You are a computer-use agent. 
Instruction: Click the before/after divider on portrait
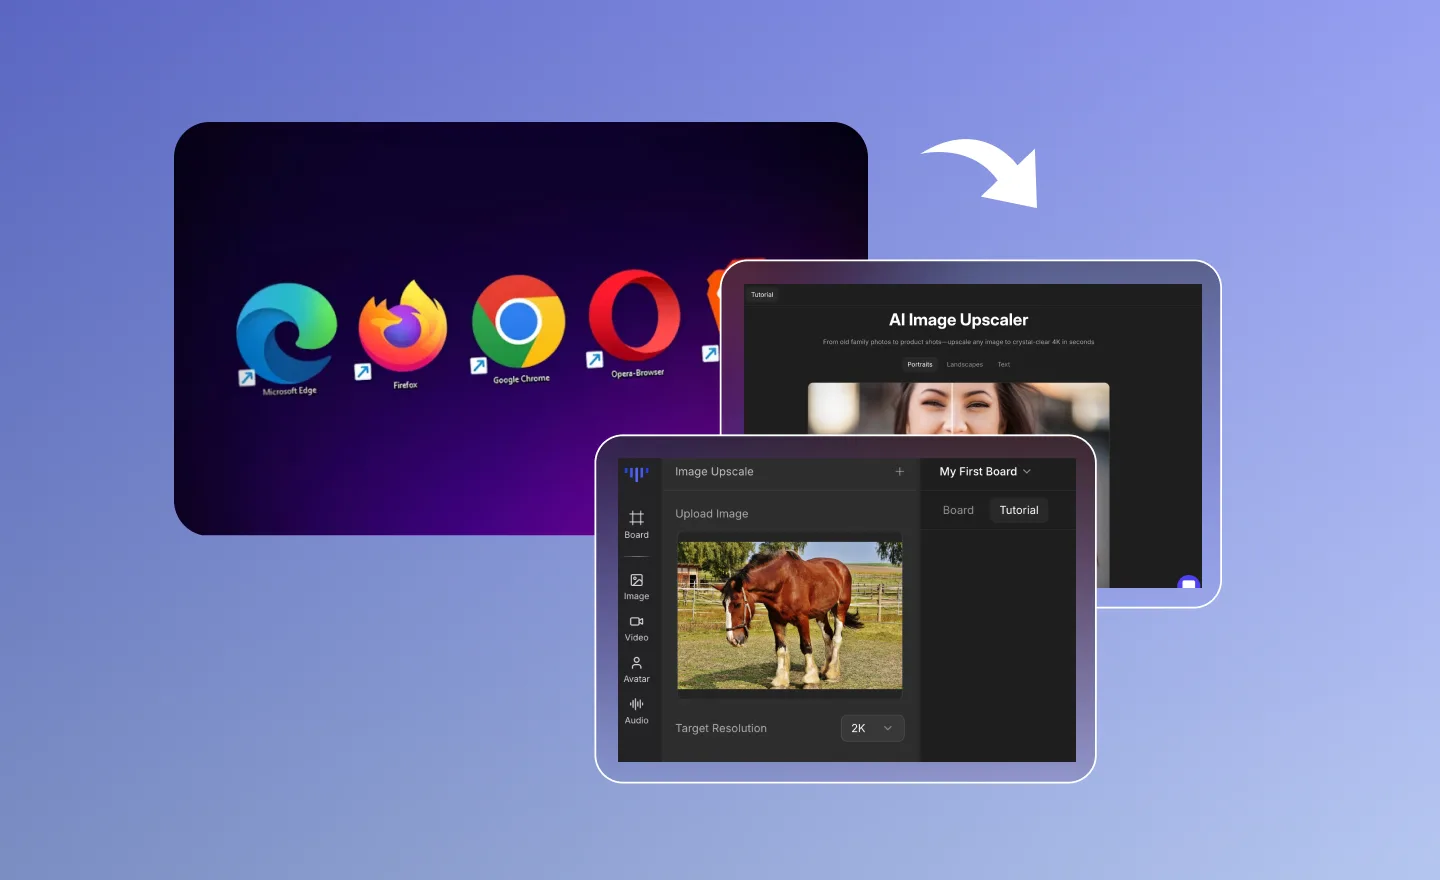(952, 408)
